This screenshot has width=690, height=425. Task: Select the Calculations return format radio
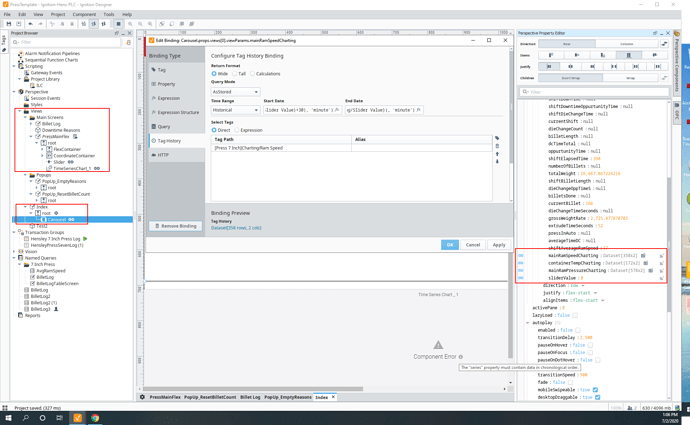[252, 73]
